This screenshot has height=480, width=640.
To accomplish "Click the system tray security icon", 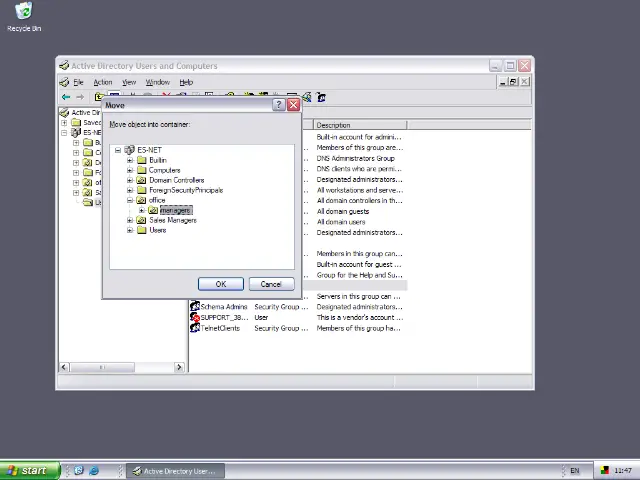I will (604, 470).
